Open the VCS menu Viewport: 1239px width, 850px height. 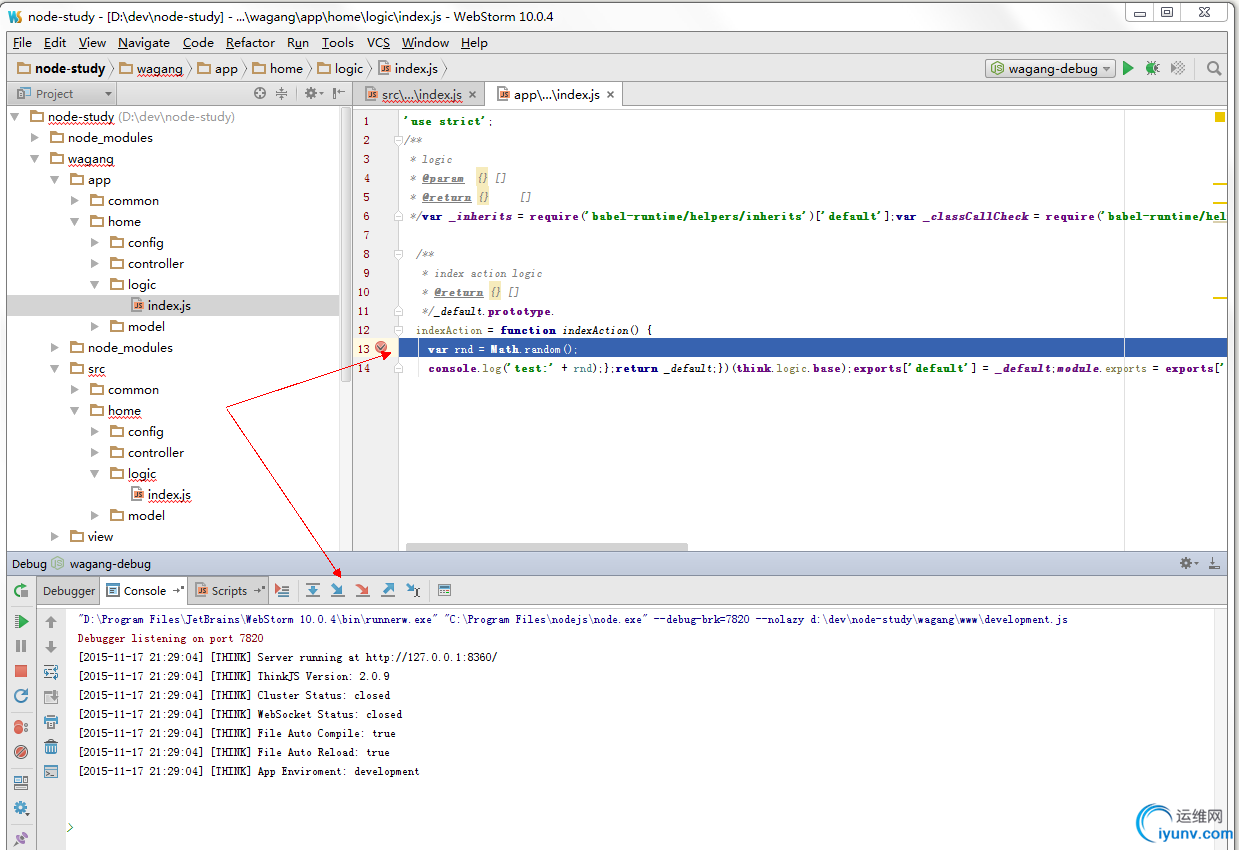click(378, 42)
